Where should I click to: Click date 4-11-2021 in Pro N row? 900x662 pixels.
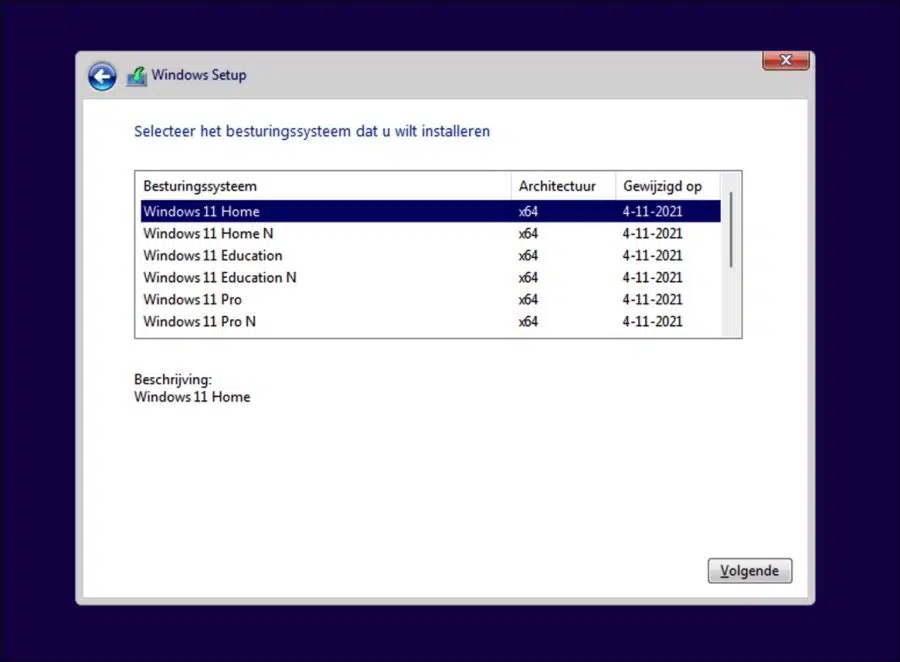(x=653, y=322)
